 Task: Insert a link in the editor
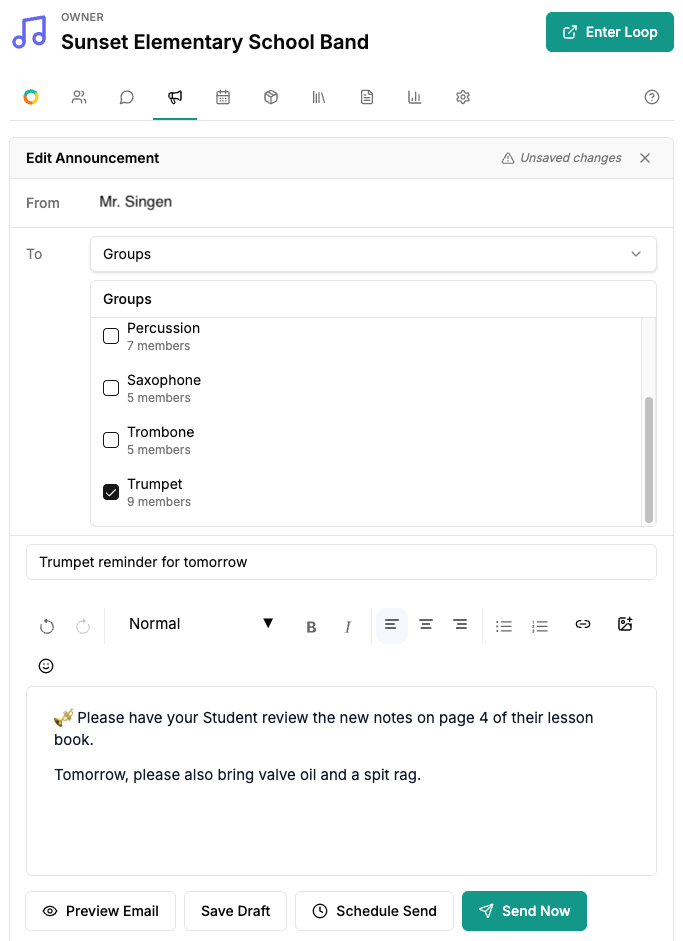[583, 624]
